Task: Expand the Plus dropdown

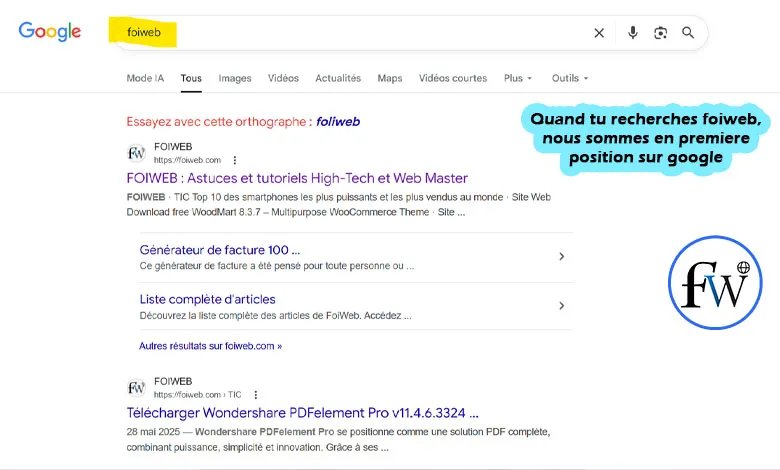Action: (517, 78)
